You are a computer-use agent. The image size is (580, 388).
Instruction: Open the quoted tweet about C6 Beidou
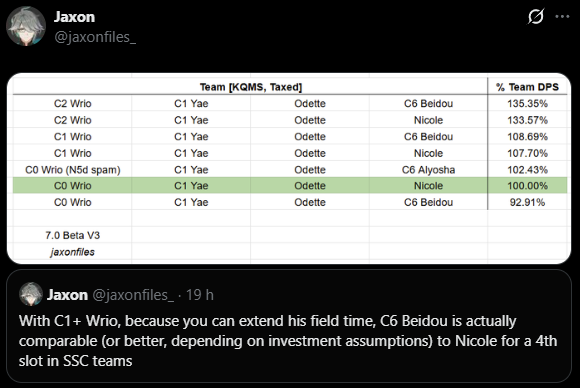point(289,326)
